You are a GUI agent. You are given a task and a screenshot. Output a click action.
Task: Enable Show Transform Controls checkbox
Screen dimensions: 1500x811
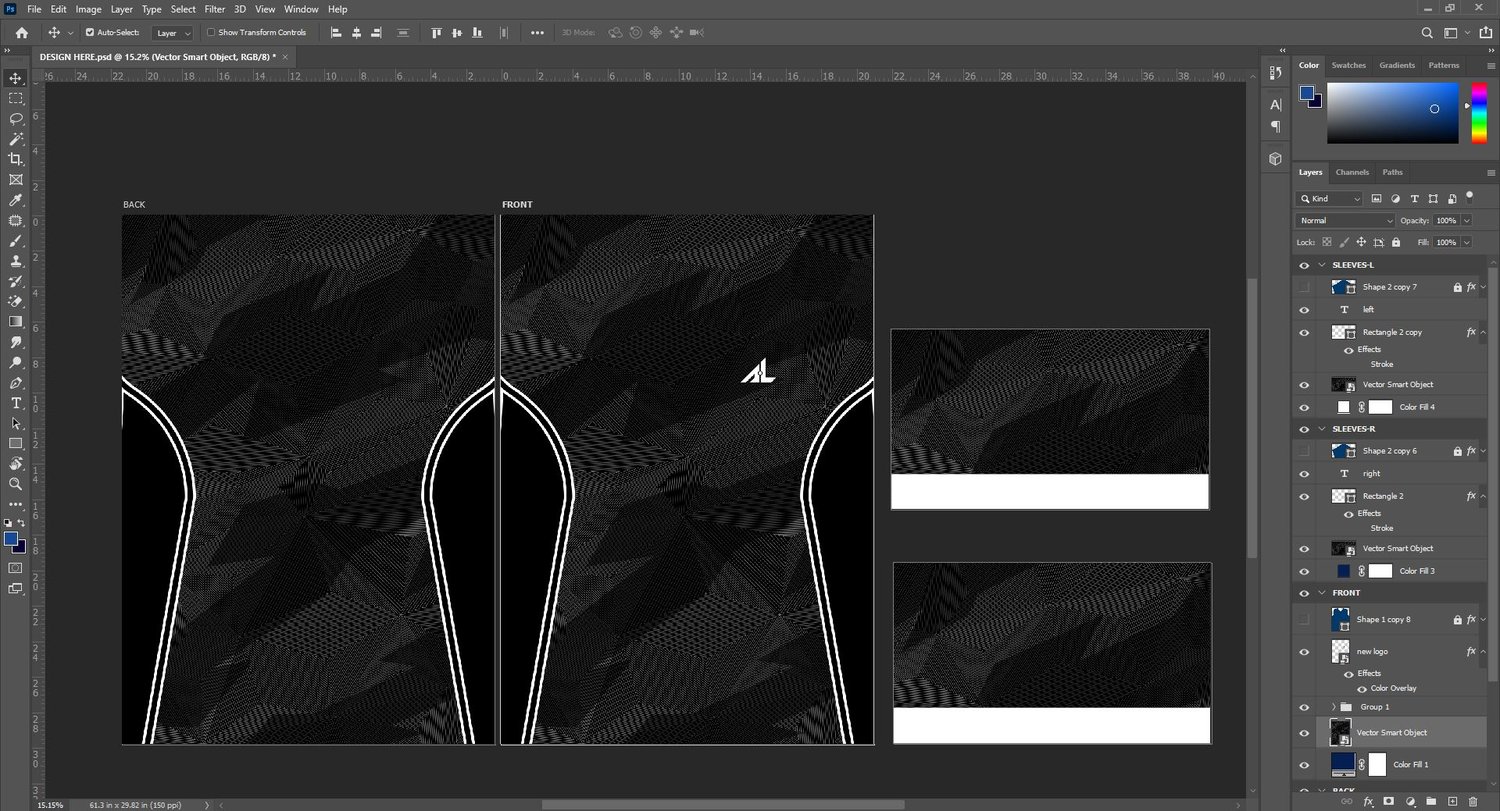click(211, 32)
